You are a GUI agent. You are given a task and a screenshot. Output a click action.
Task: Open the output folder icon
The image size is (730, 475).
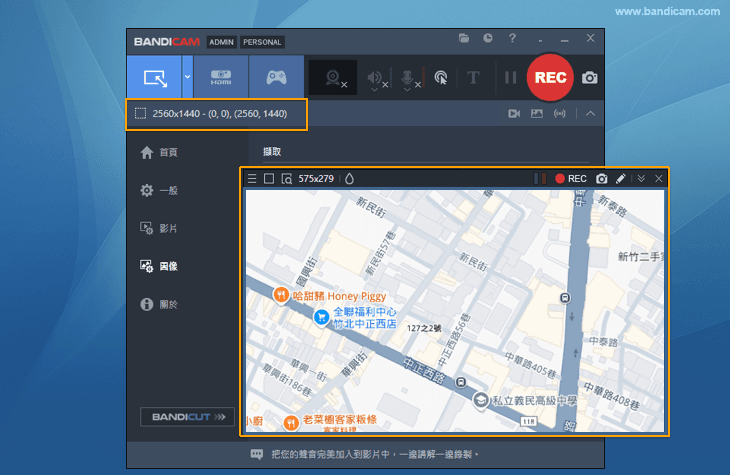pyautogui.click(x=464, y=38)
